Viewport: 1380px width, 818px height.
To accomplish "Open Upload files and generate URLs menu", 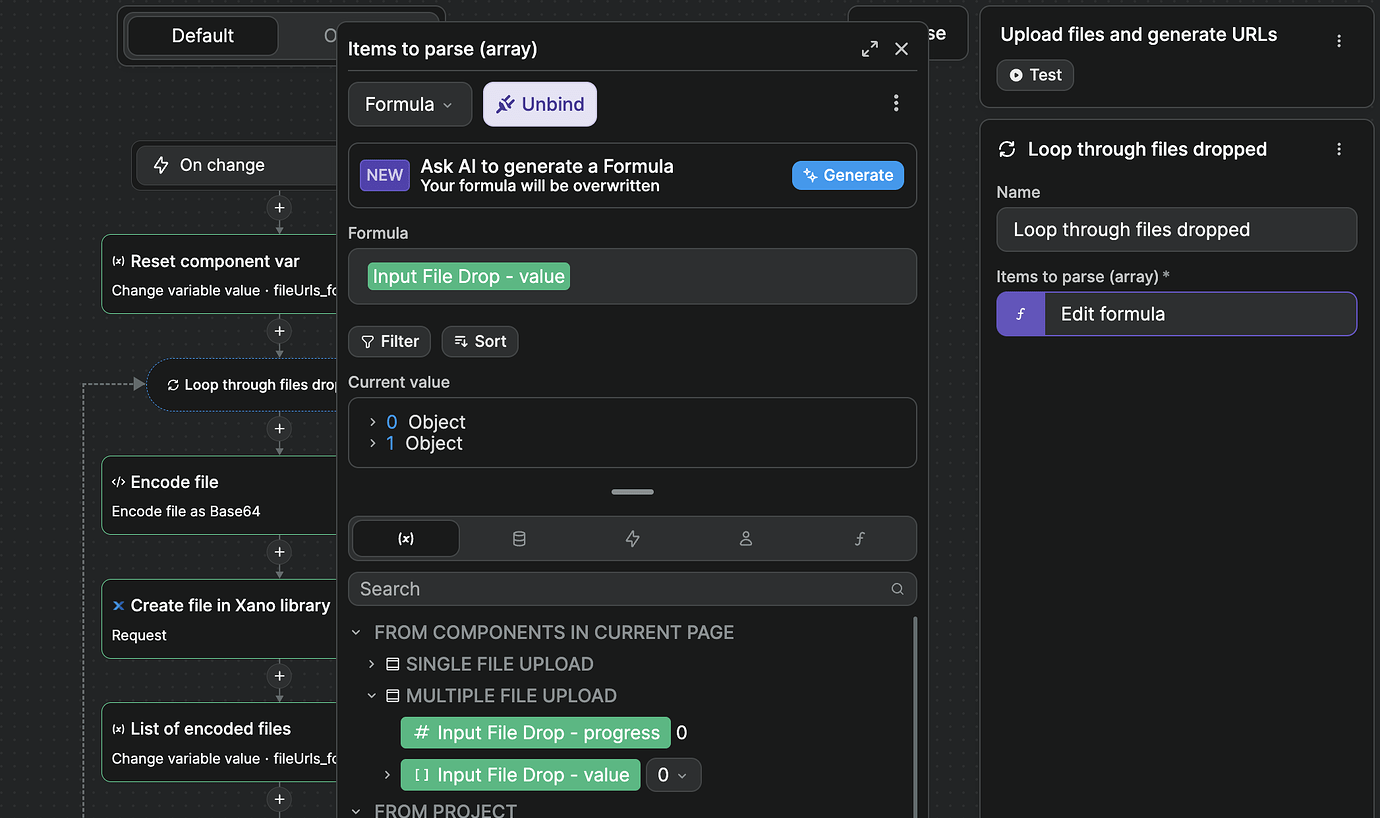I will point(1339,41).
